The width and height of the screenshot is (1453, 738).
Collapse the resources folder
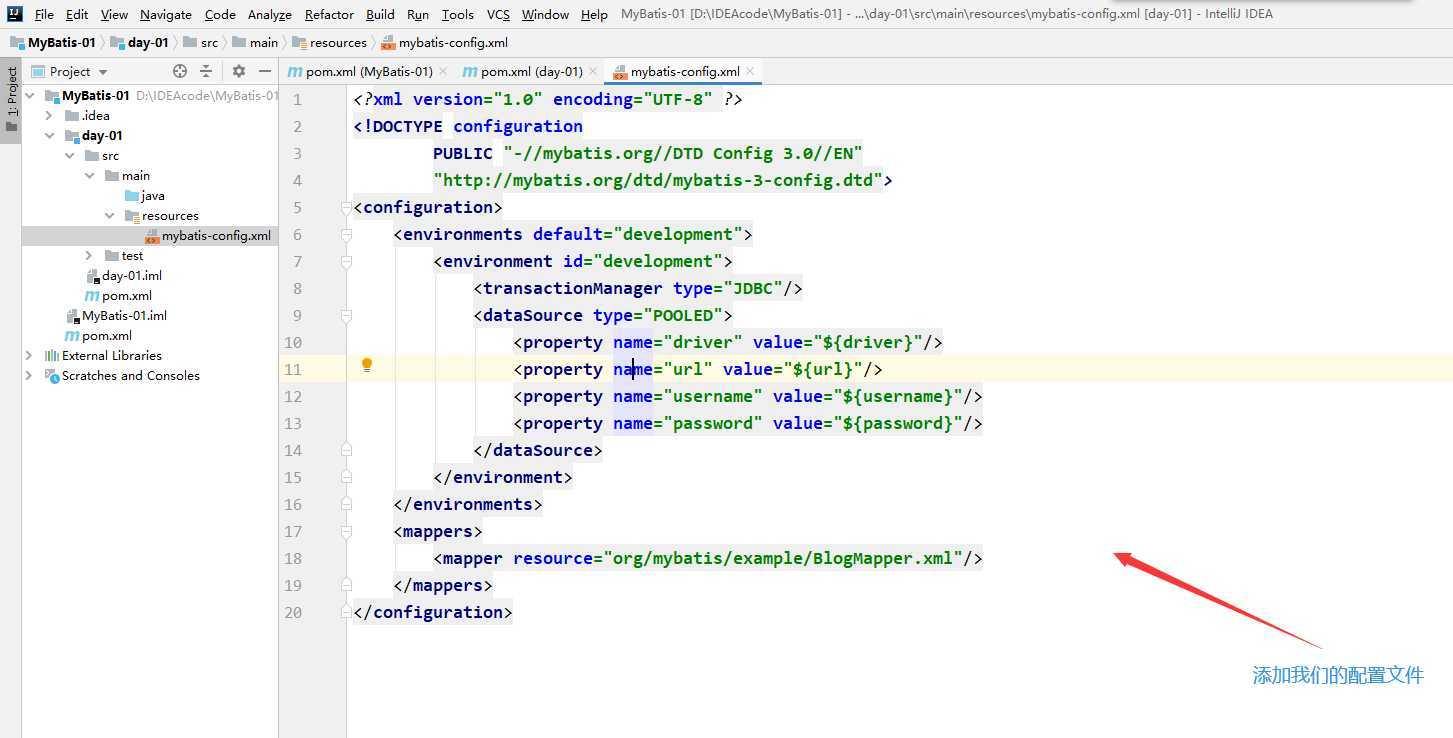click(x=109, y=216)
